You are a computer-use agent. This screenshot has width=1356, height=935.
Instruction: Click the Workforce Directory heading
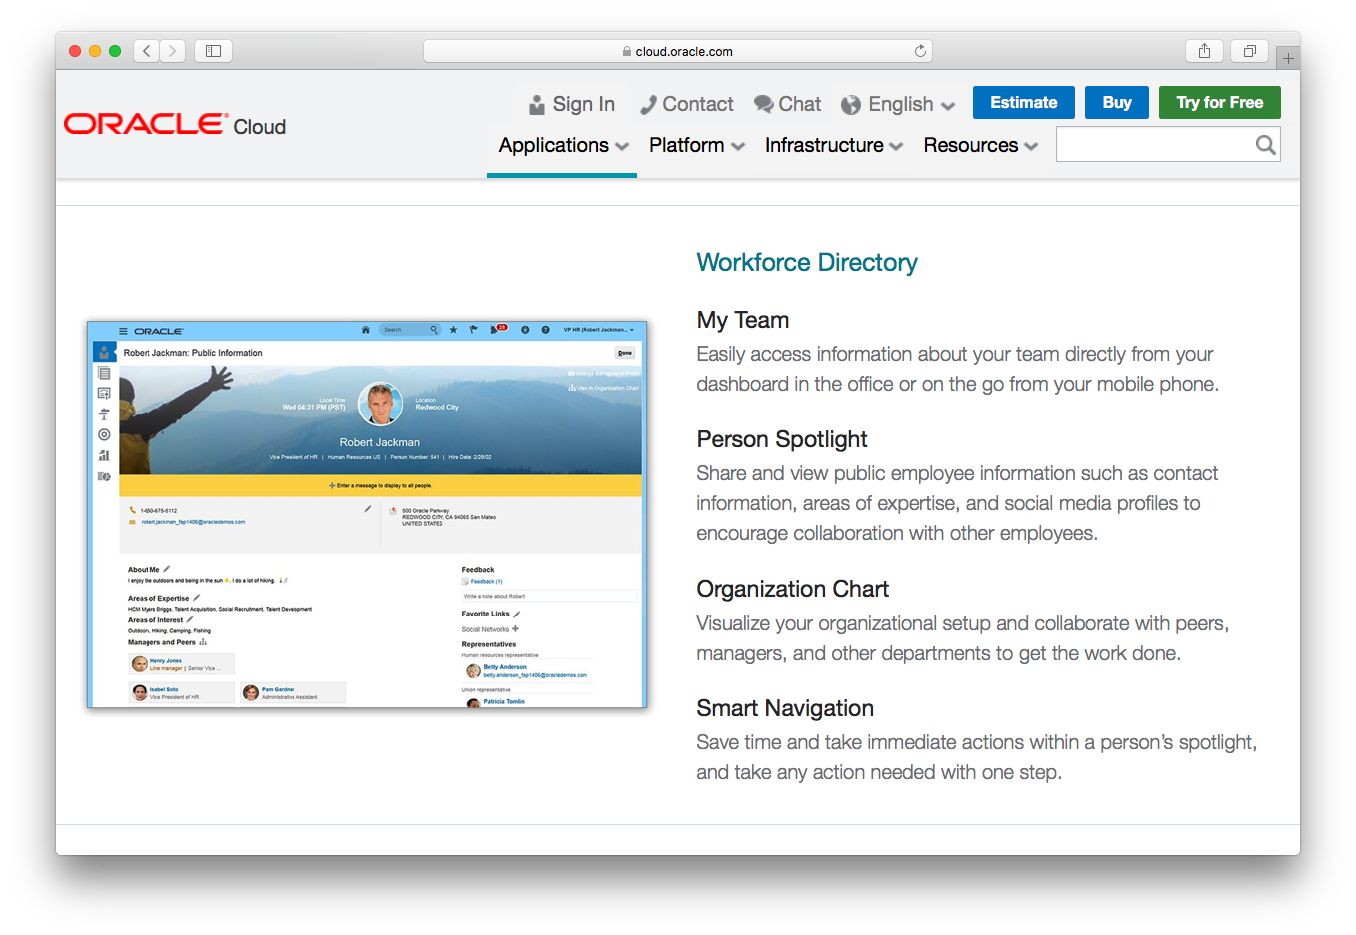(x=807, y=262)
